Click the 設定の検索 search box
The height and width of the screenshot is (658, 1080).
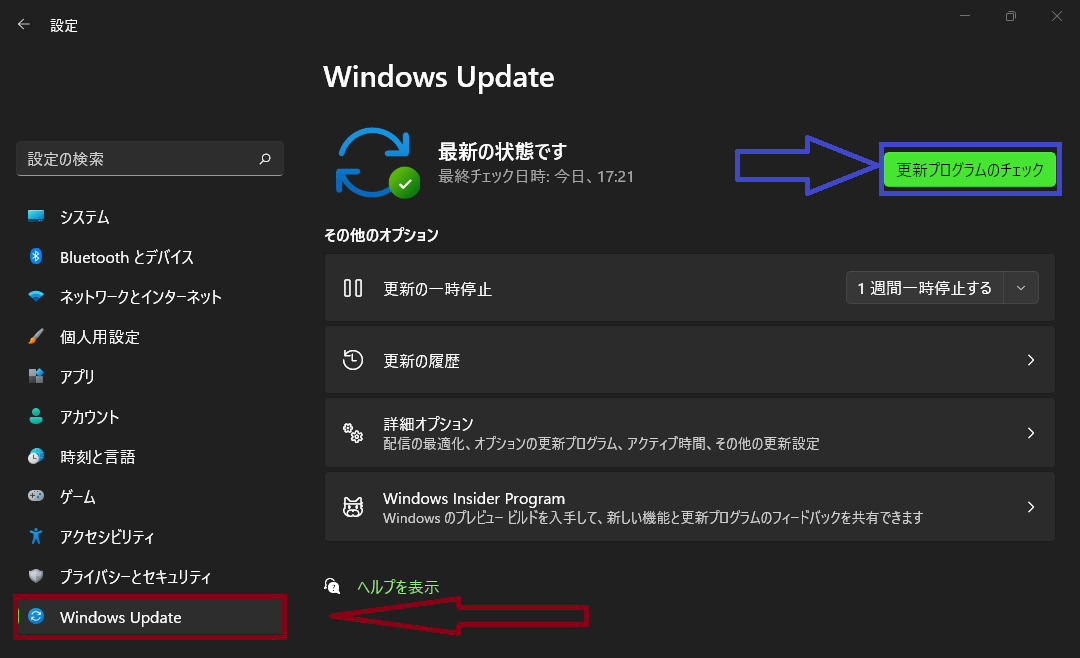[x=149, y=159]
